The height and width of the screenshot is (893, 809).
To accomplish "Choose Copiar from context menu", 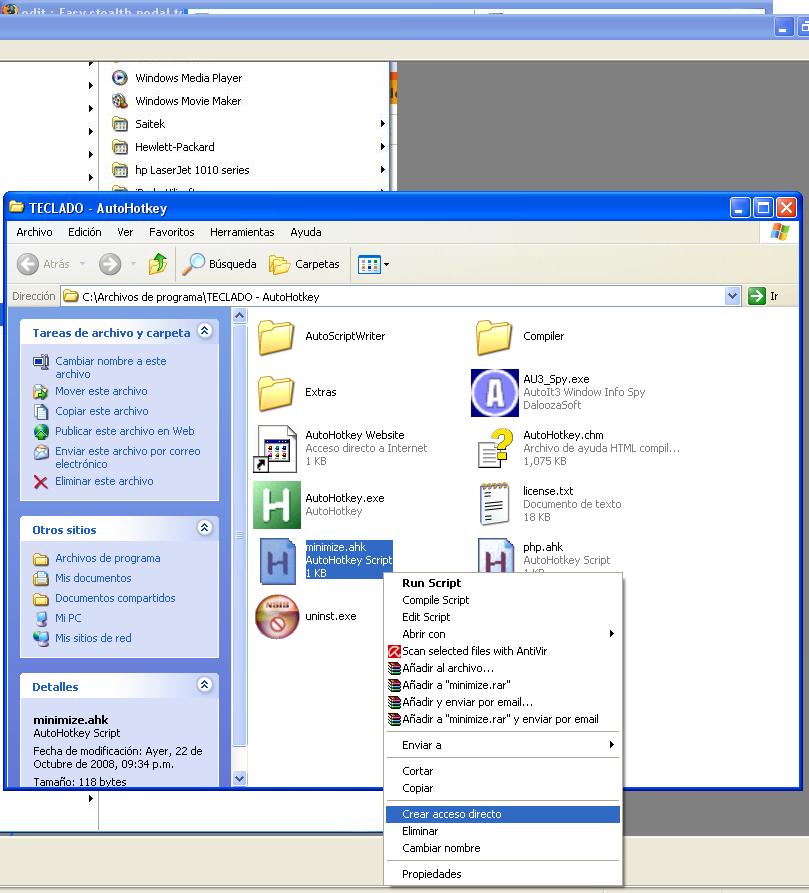I will point(503,789).
